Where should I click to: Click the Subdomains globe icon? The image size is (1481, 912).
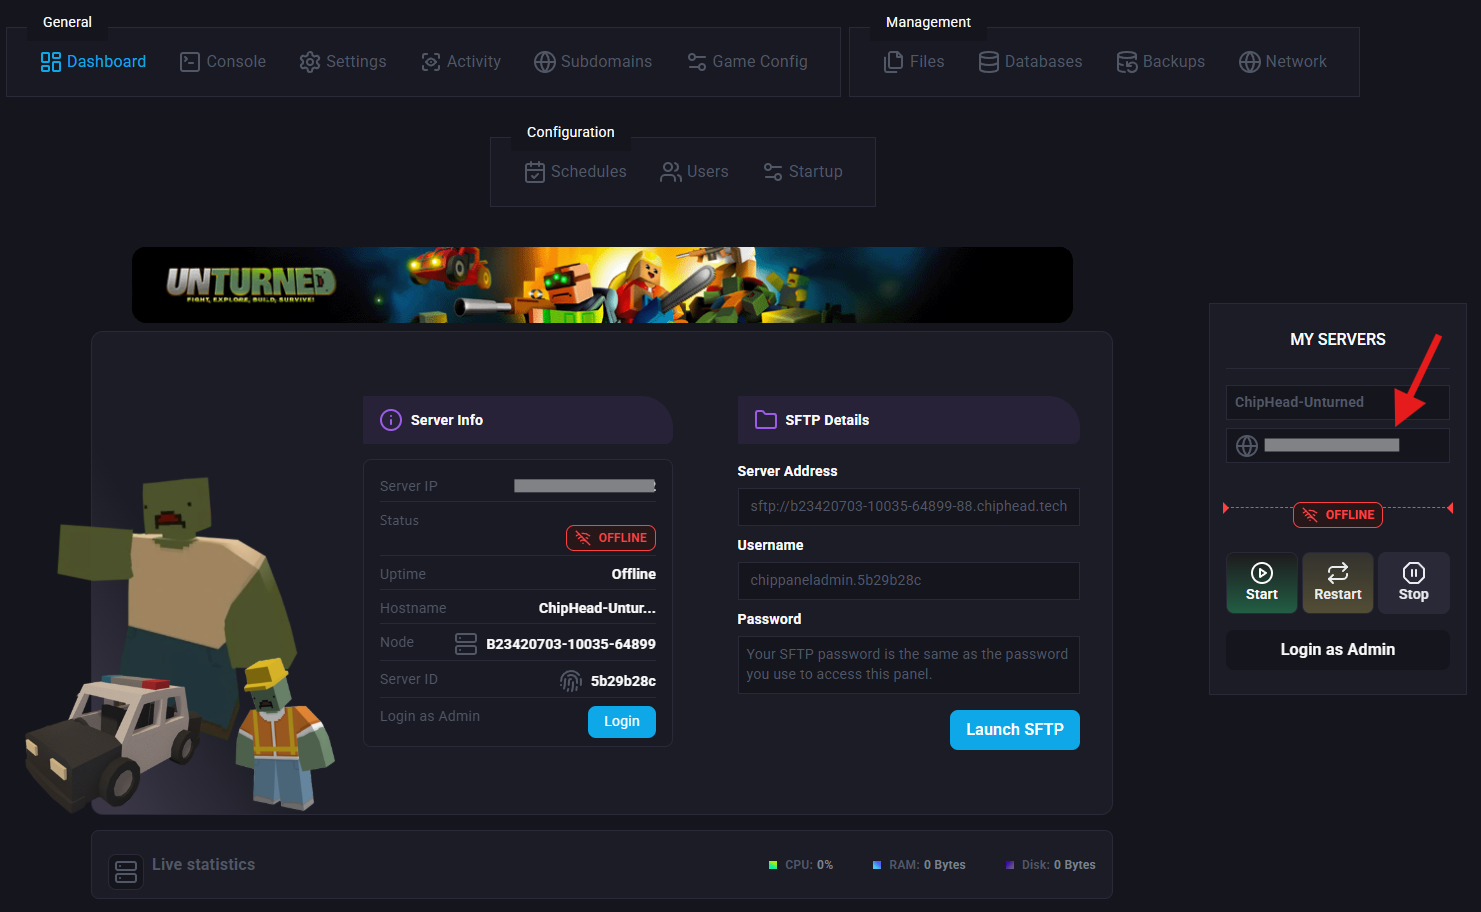tap(545, 62)
